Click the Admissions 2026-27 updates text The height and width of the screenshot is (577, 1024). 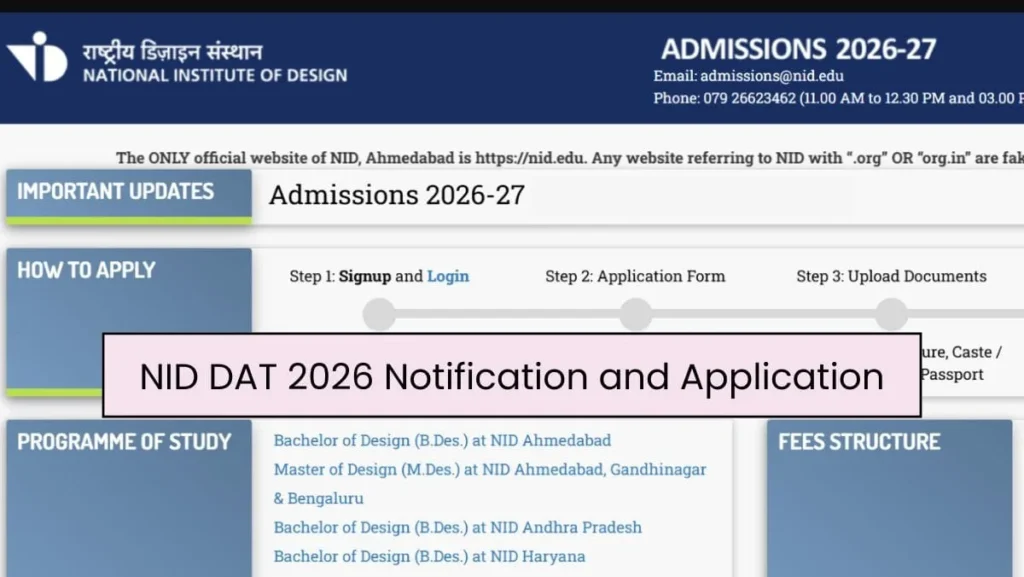(396, 195)
